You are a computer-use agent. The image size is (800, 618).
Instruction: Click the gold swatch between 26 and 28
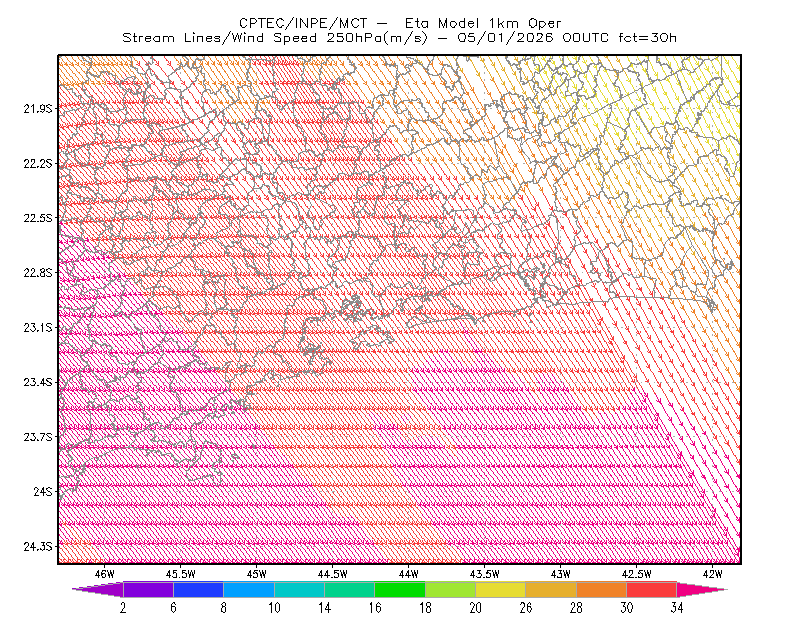[x=551, y=589]
